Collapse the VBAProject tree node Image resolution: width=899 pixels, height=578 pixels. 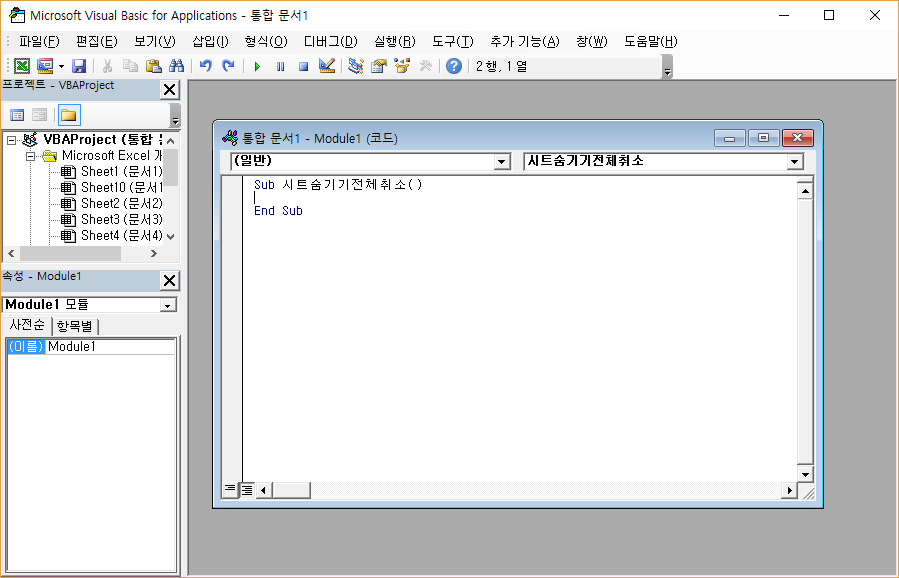pyautogui.click(x=11, y=140)
